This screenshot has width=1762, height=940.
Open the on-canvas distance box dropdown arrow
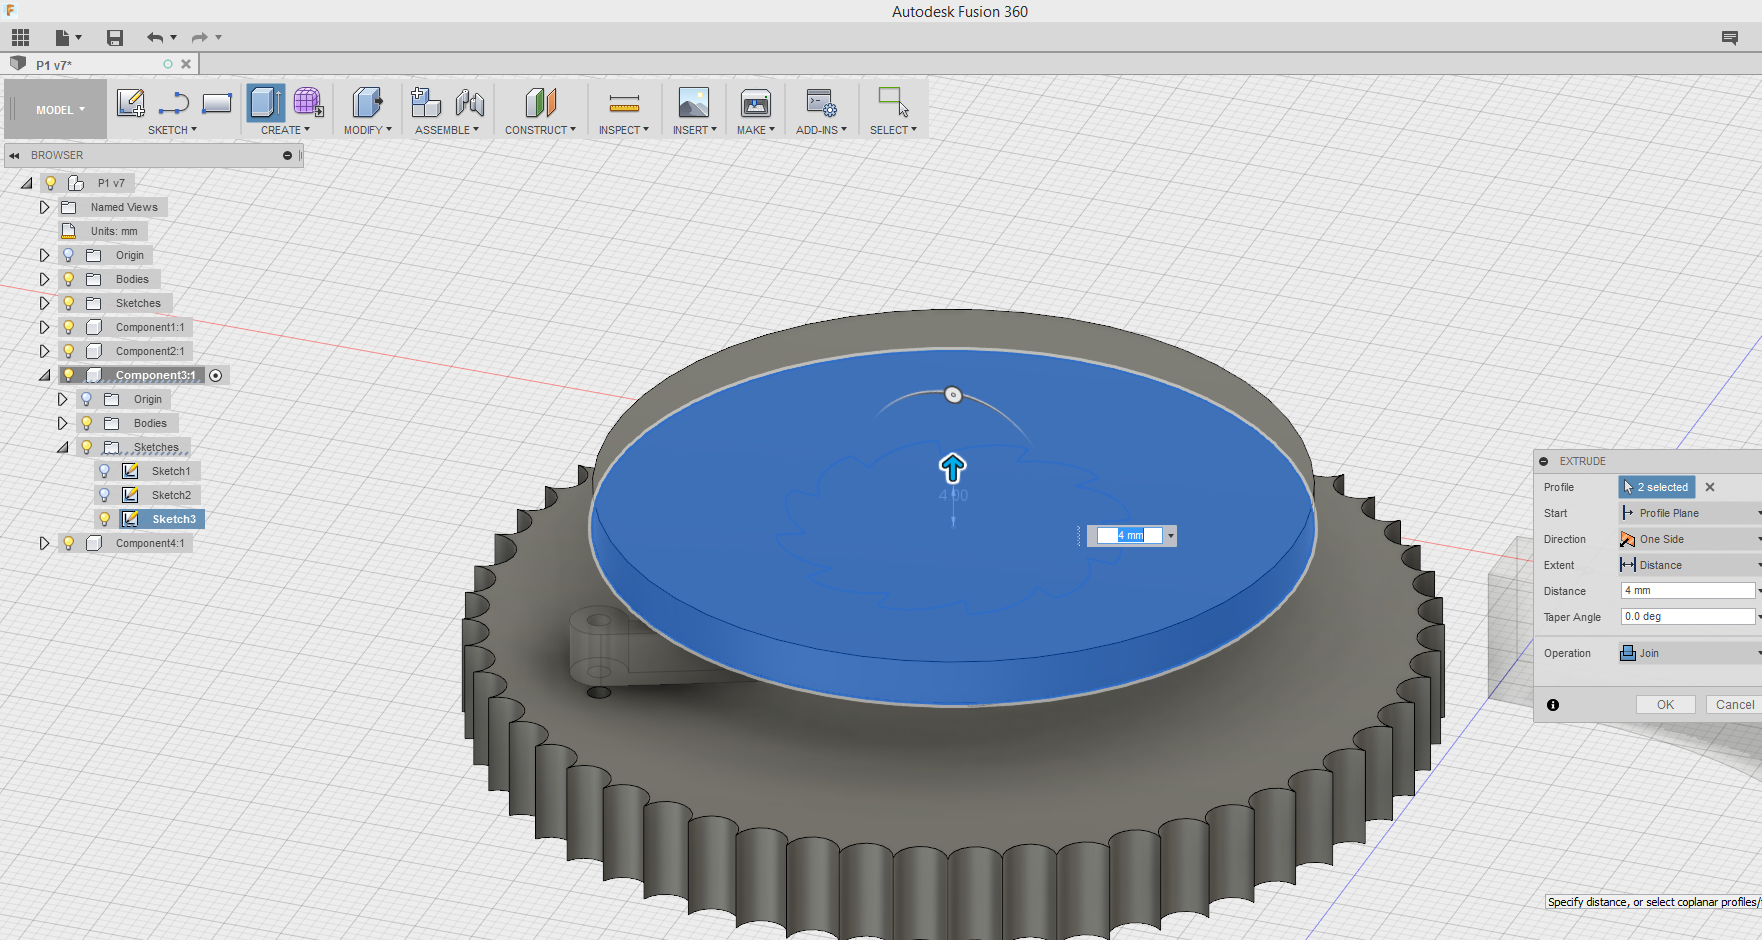tap(1171, 536)
